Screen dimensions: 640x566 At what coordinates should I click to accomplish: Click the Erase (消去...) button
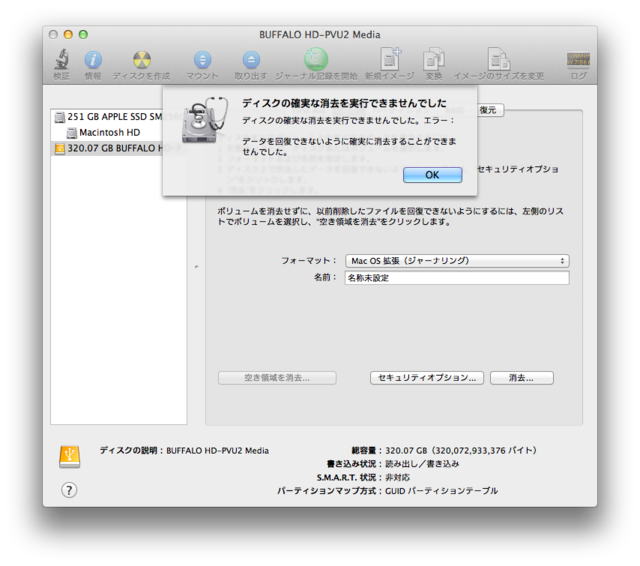pyautogui.click(x=522, y=378)
